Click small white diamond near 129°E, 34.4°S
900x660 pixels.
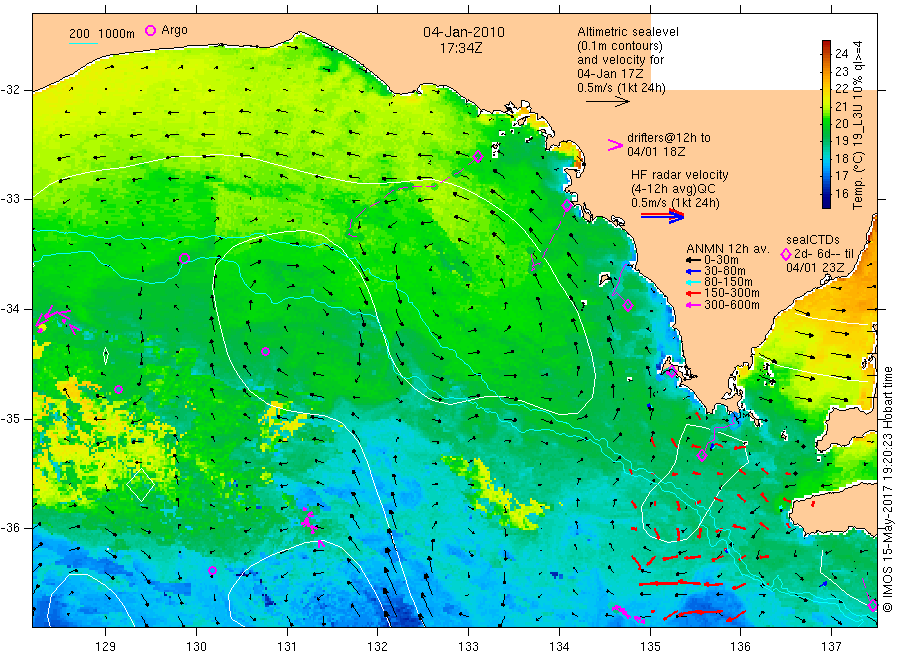point(106,356)
